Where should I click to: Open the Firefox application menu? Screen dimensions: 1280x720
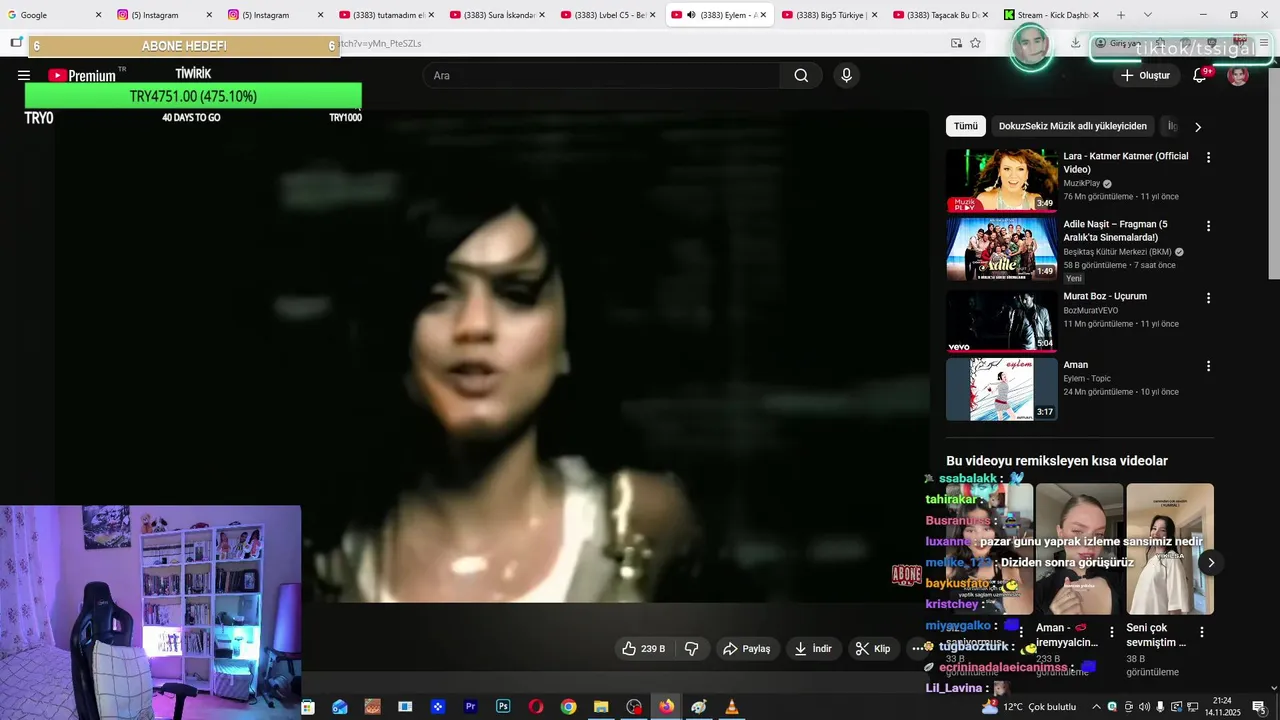coord(1264,43)
